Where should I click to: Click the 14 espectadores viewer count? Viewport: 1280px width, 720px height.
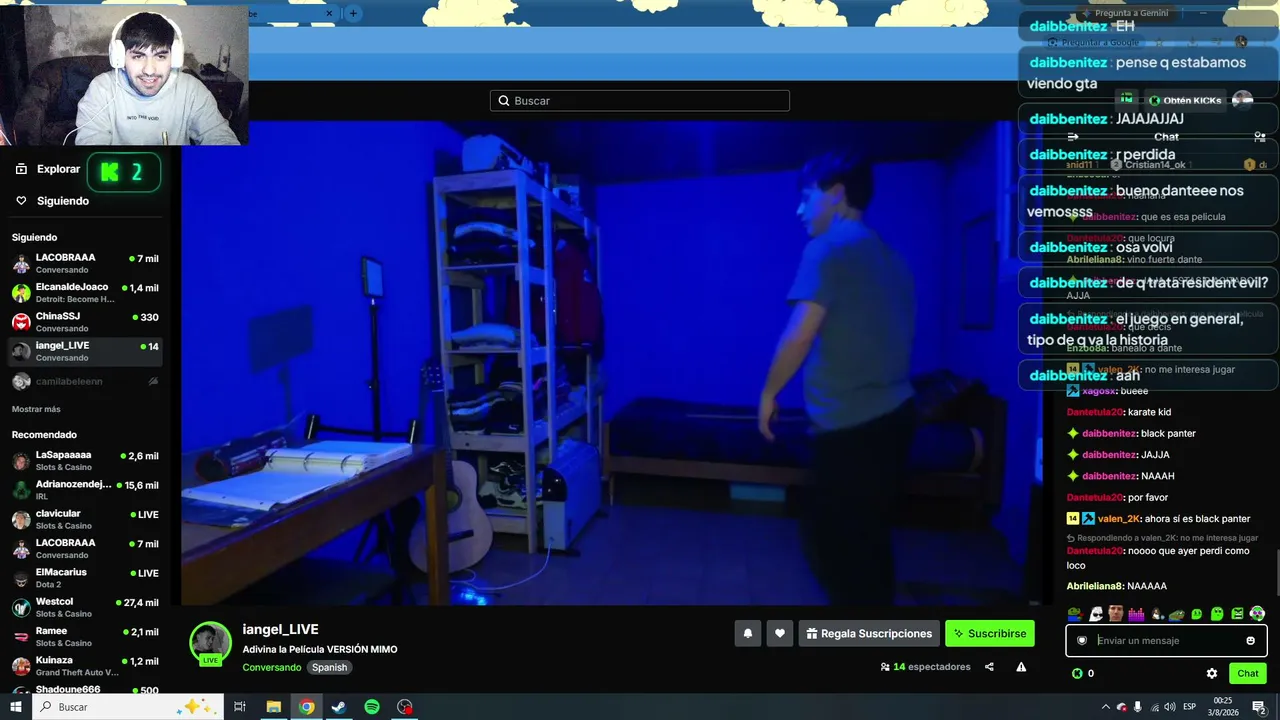[x=925, y=667]
